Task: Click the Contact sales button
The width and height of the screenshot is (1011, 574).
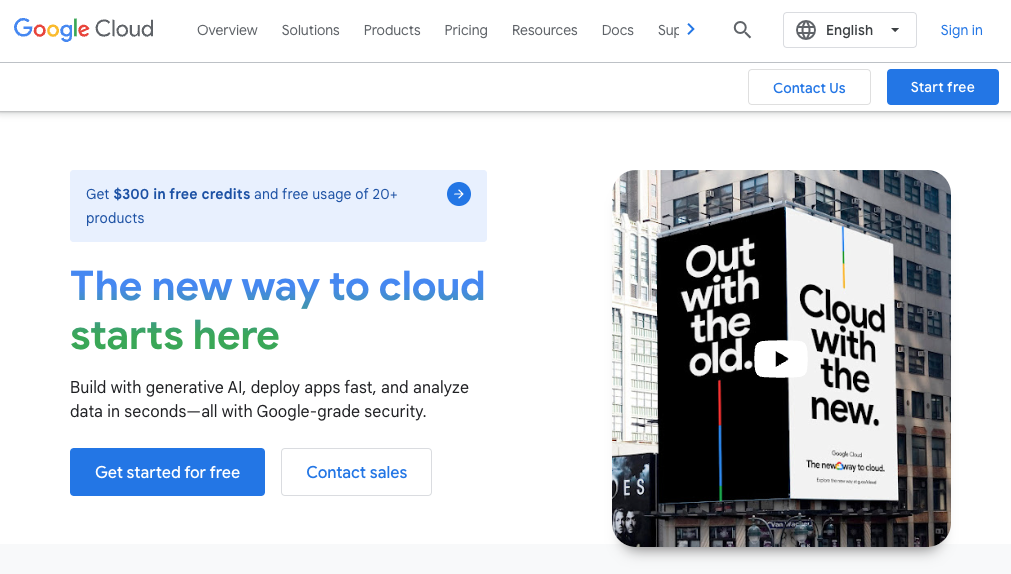Action: (x=357, y=472)
